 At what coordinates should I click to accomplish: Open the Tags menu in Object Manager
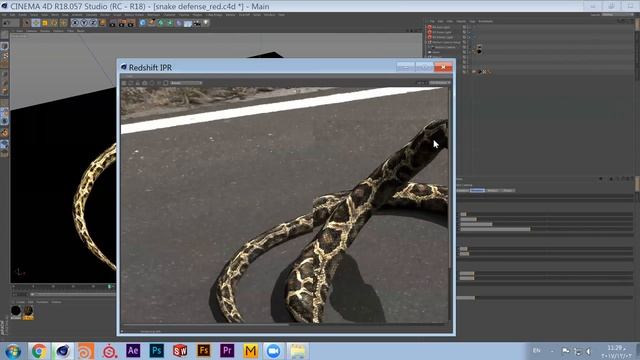click(x=472, y=21)
